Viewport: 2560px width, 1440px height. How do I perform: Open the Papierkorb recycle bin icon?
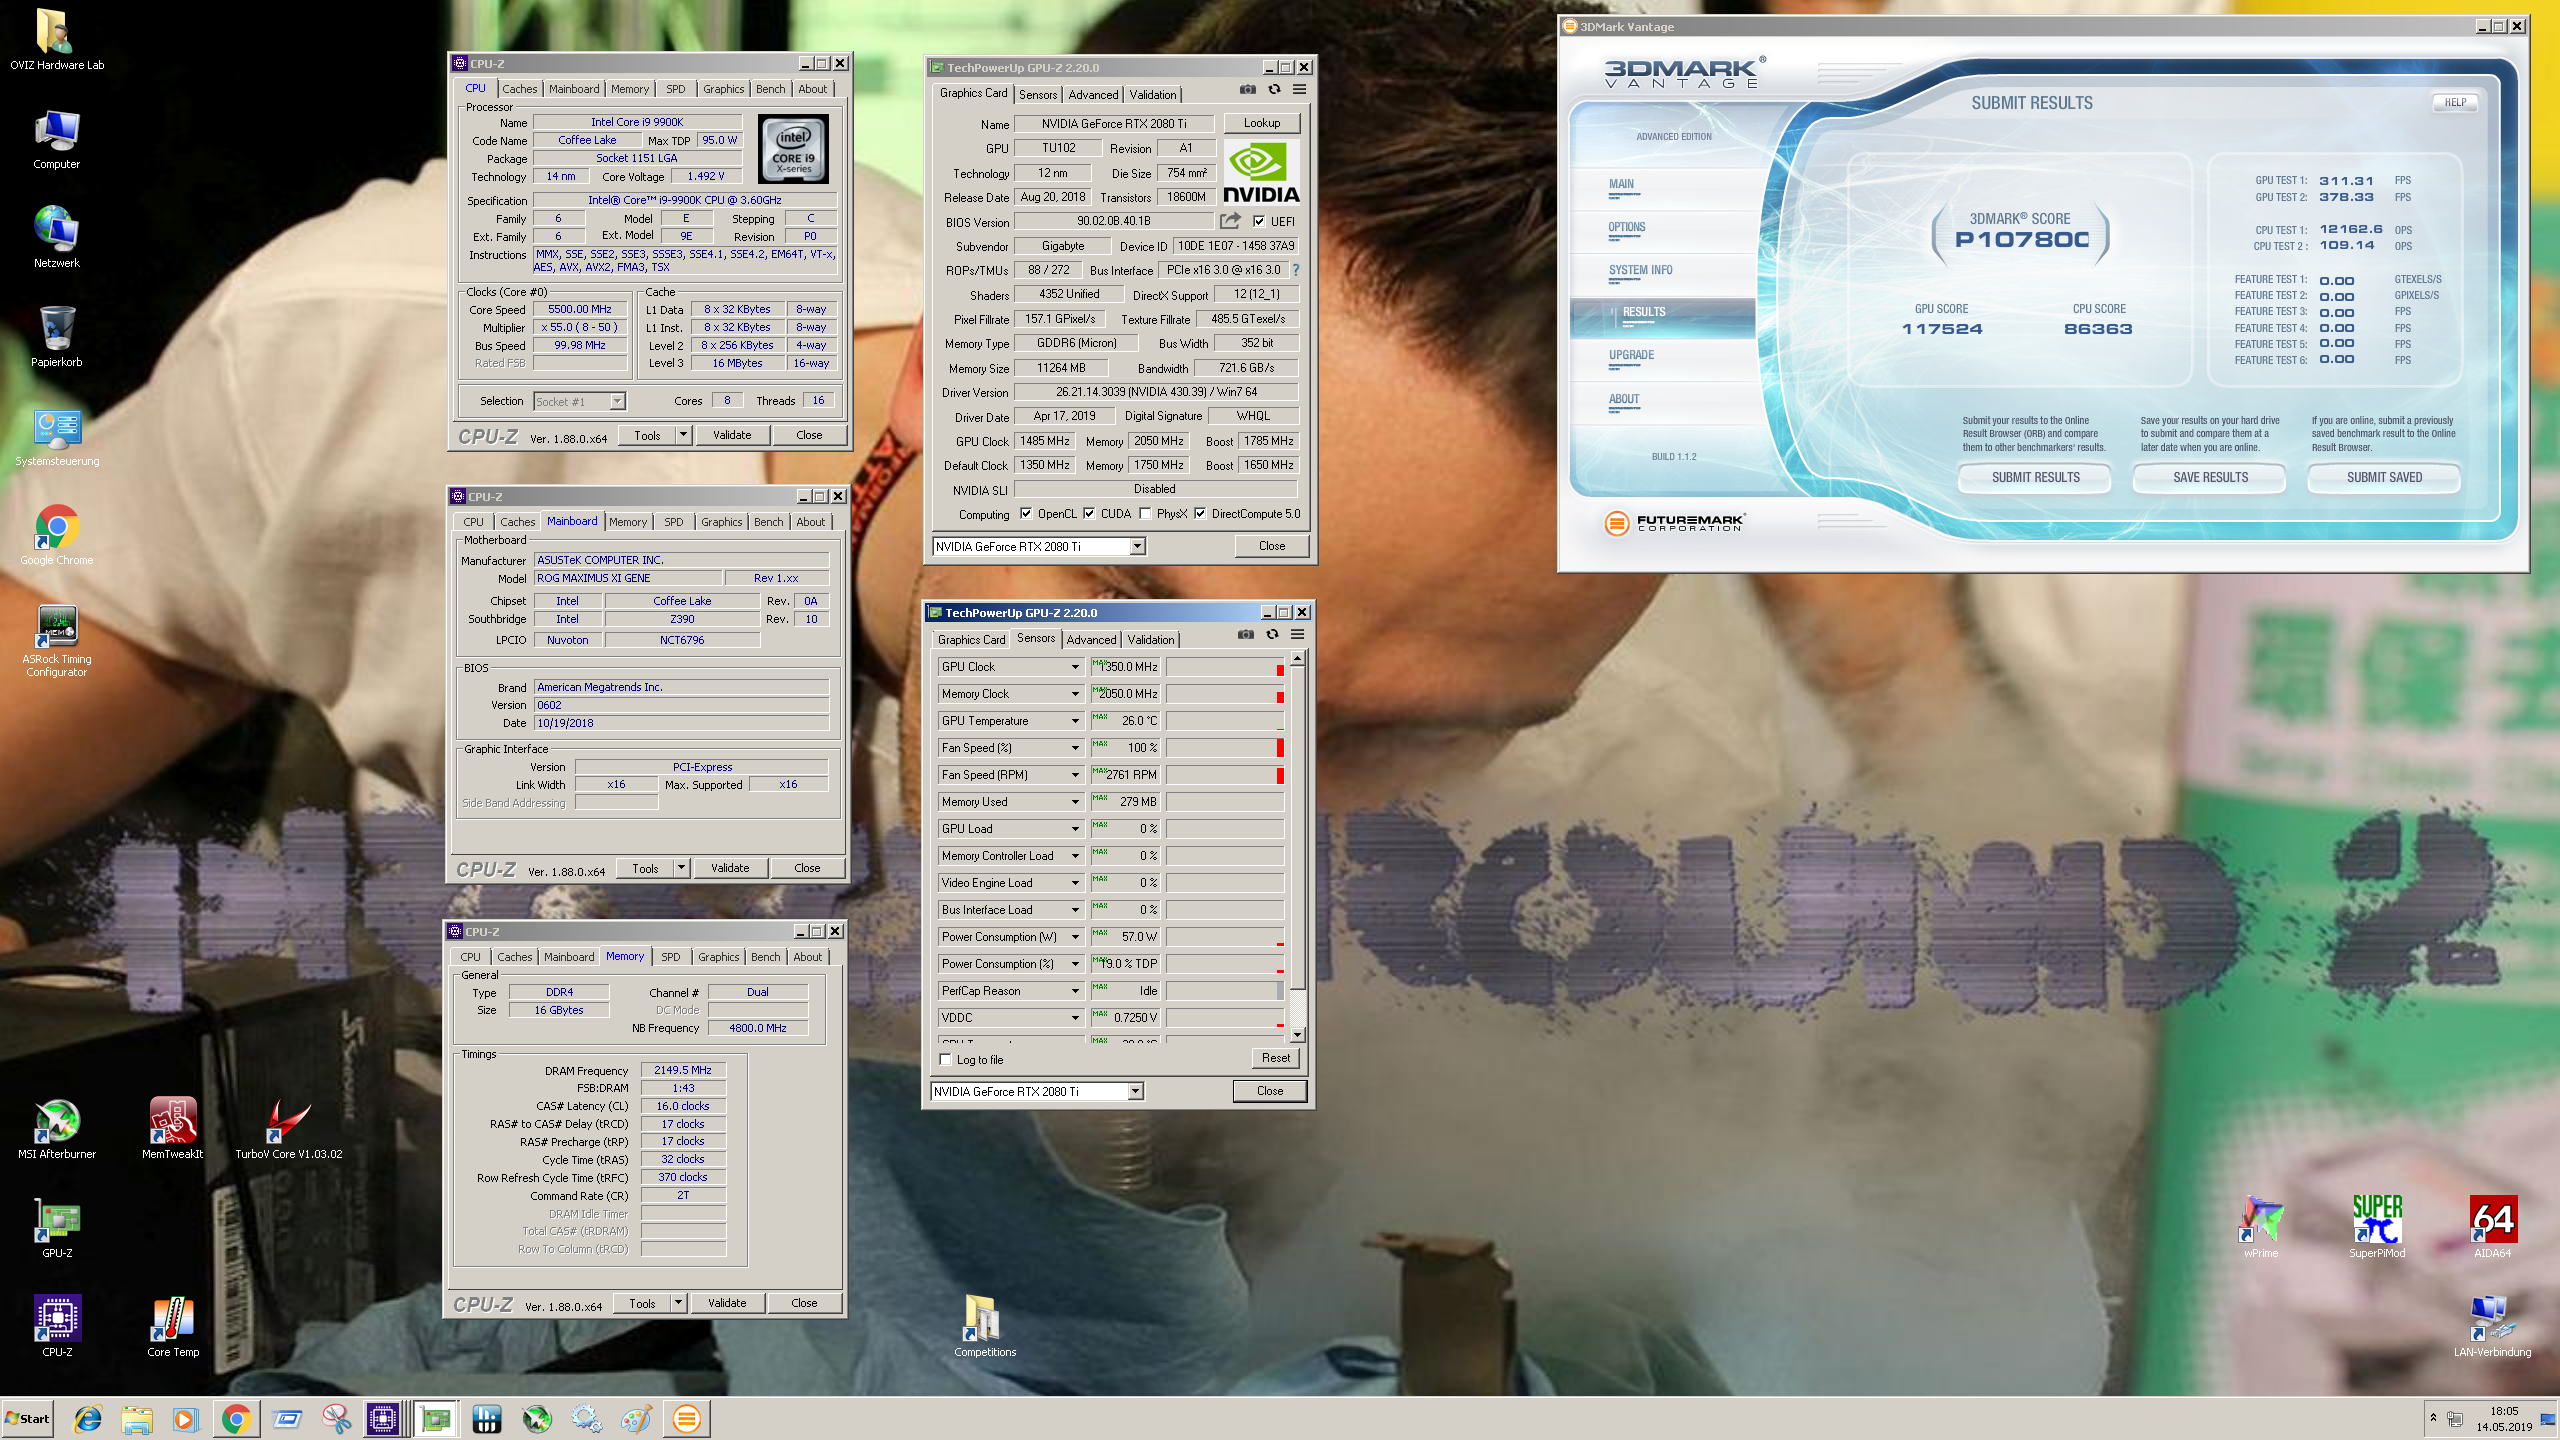click(x=56, y=337)
